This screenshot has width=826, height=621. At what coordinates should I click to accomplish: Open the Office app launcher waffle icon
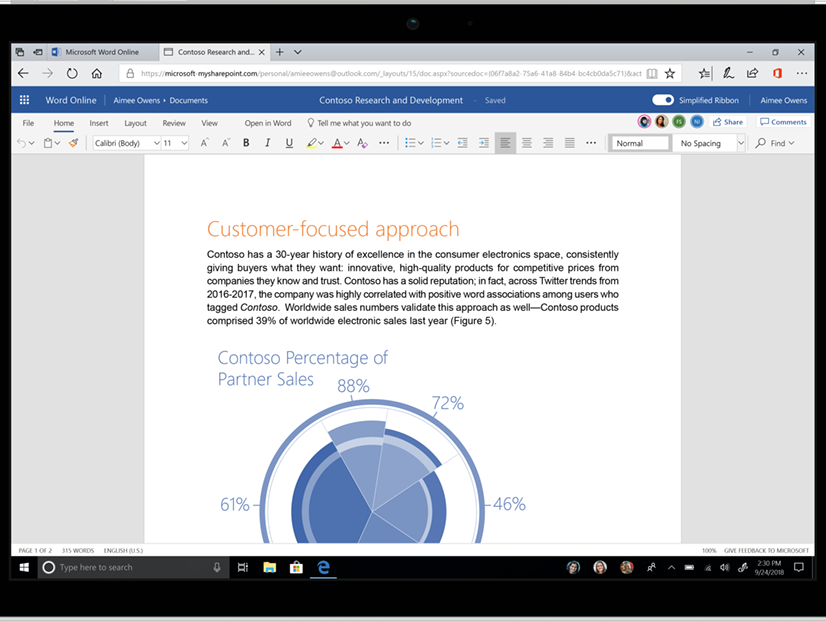point(24,100)
